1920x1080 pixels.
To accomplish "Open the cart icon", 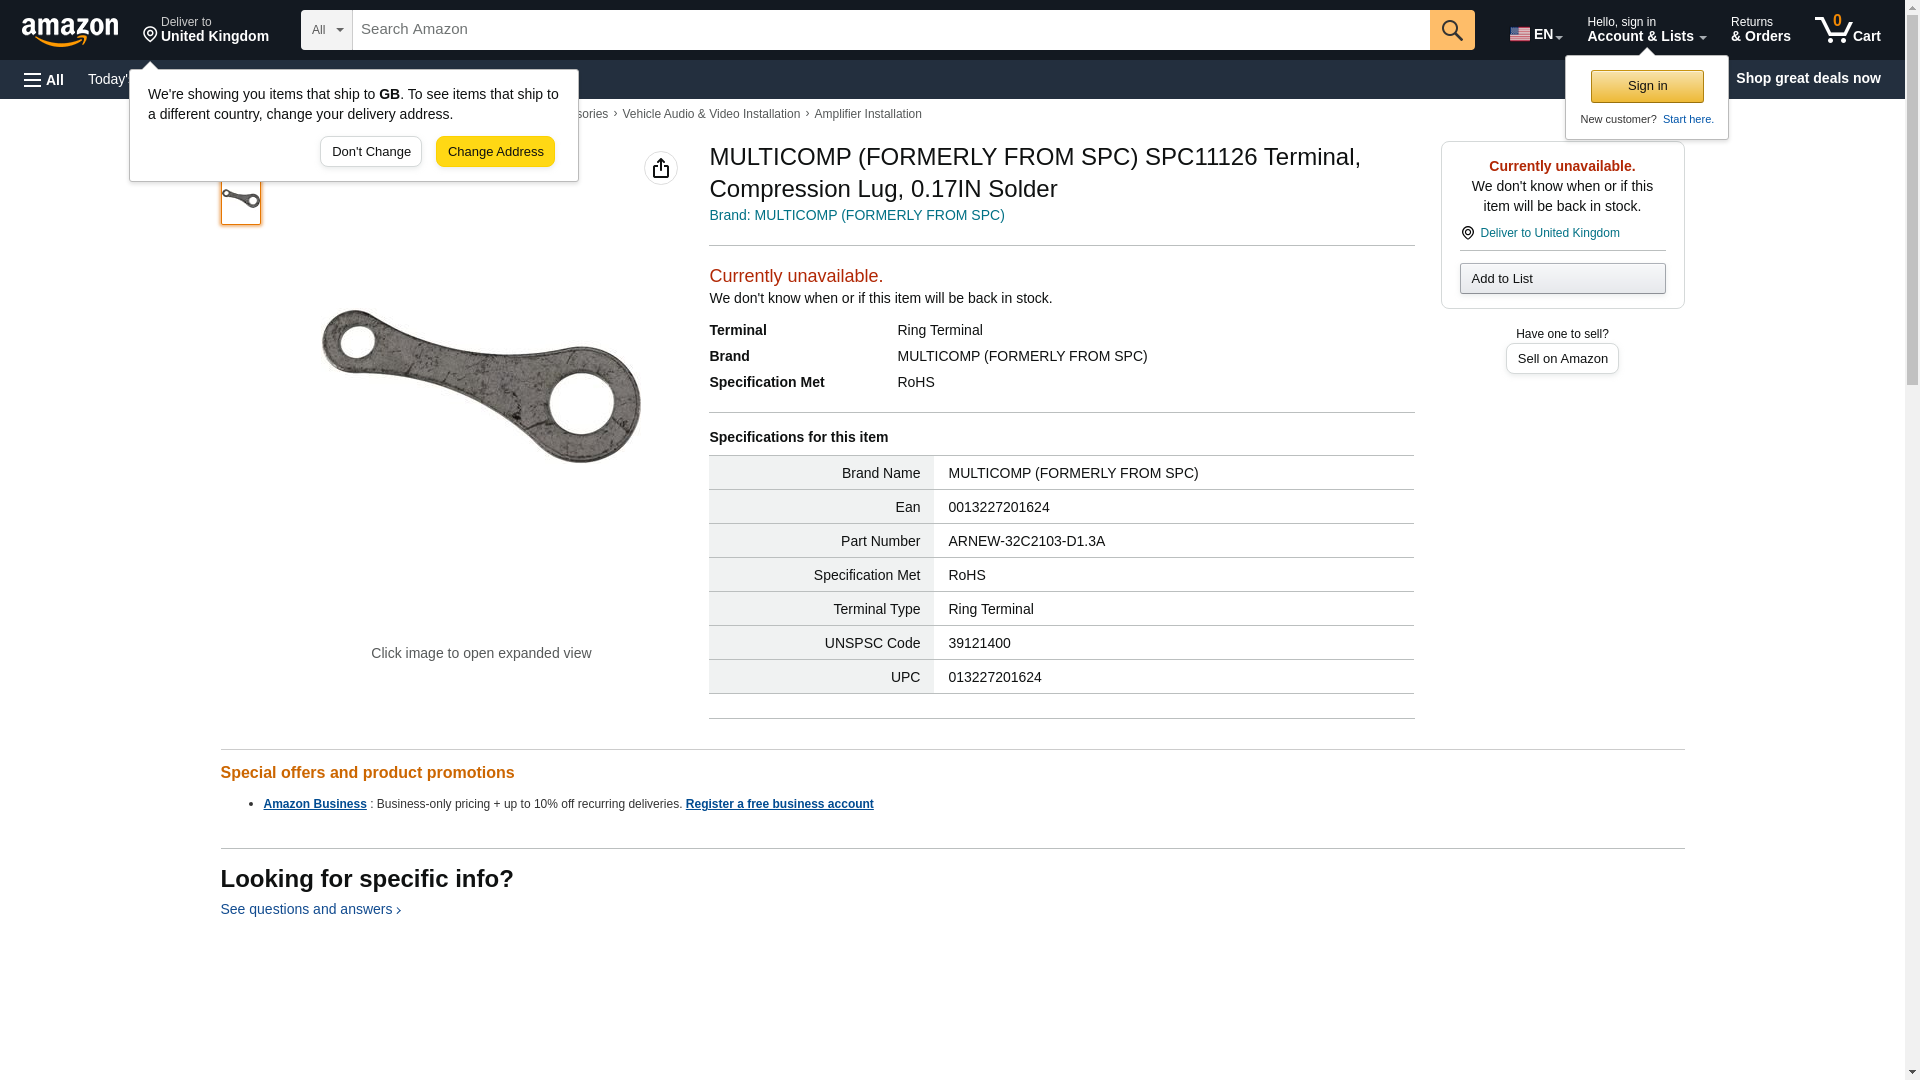I will 1847,30.
